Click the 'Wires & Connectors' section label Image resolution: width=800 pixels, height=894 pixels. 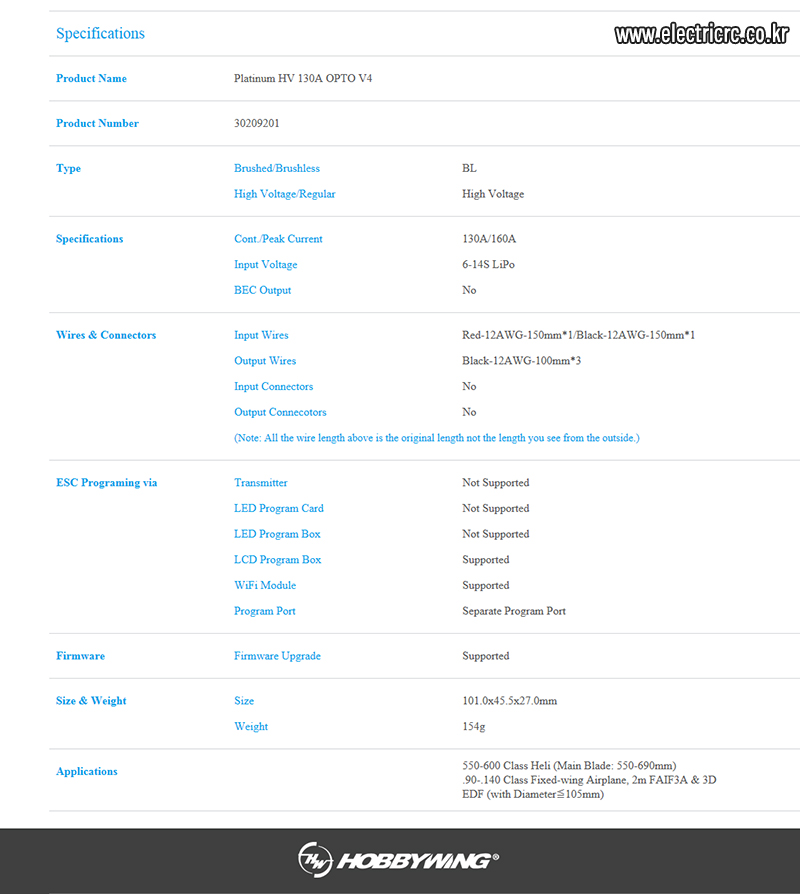pos(106,335)
